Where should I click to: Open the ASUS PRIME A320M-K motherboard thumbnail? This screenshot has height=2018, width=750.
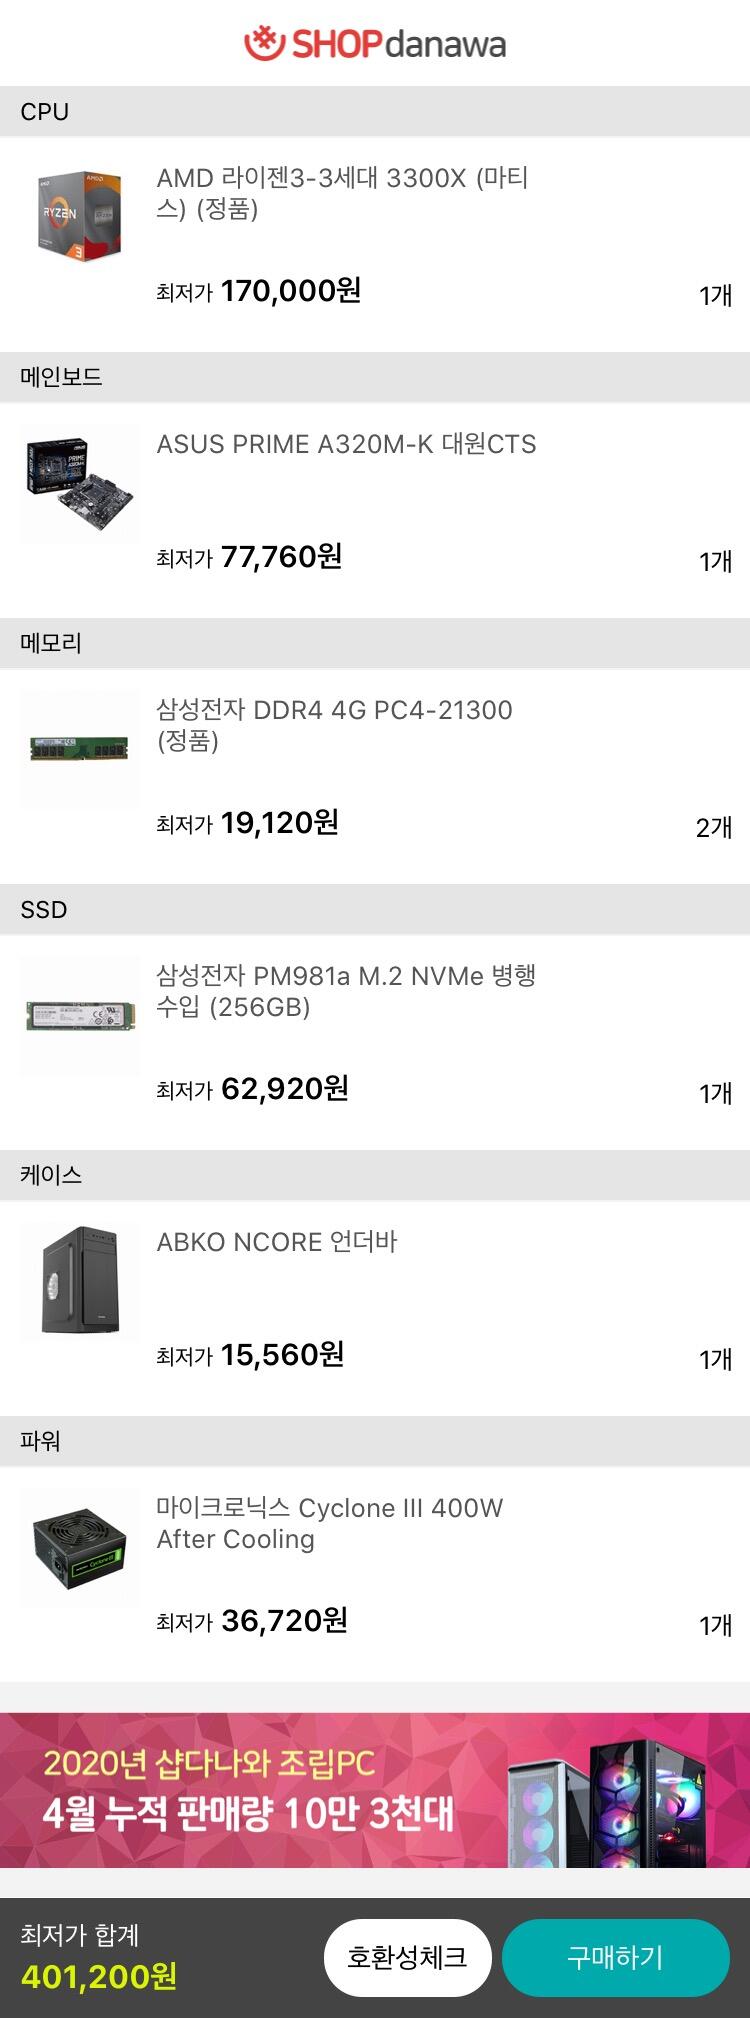80,484
